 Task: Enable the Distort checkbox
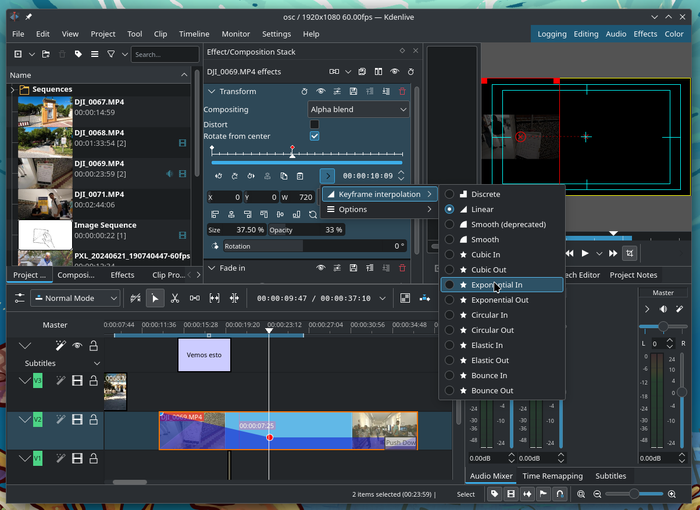pyautogui.click(x=314, y=124)
